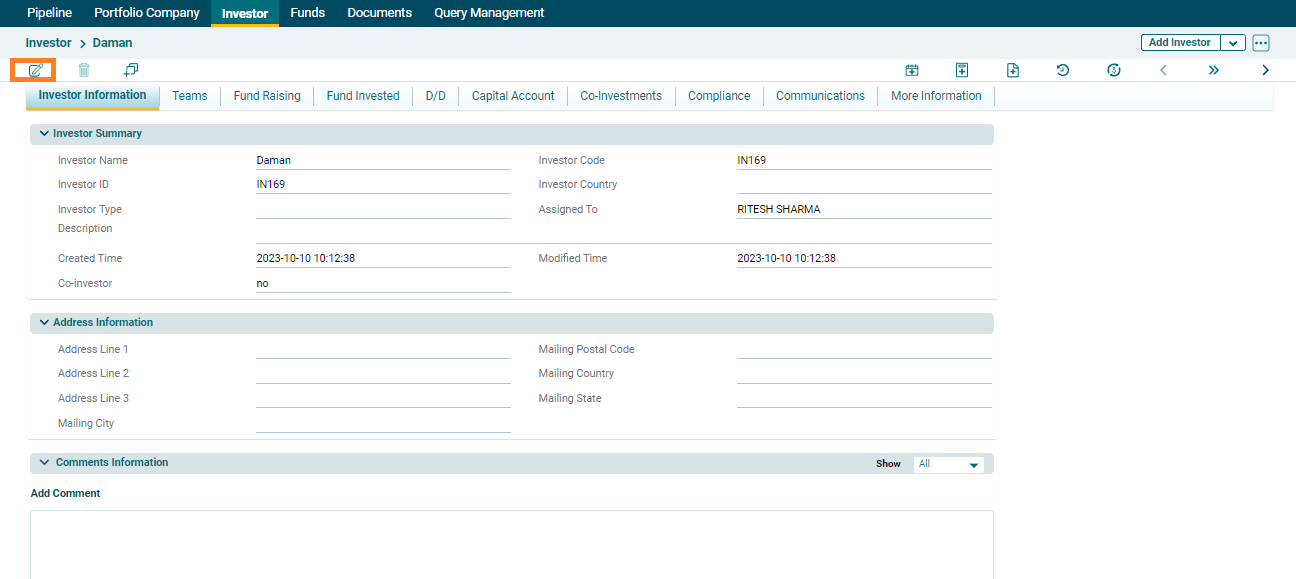Screen dimensions: 1296x579
Task: Click the dollar refresh icon
Action: click(x=1114, y=70)
